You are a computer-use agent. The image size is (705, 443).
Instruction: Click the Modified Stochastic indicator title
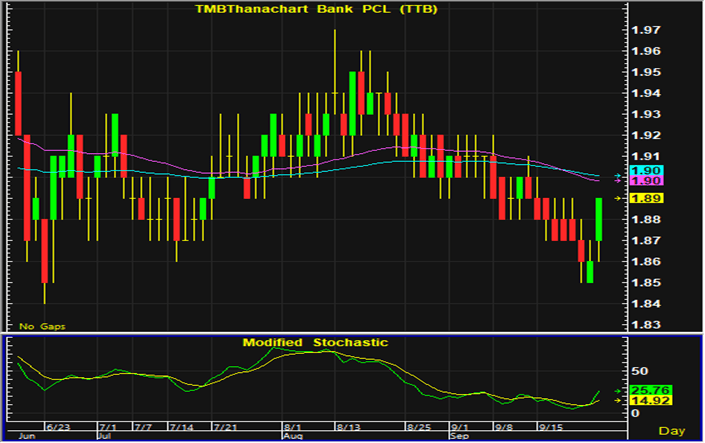[314, 342]
